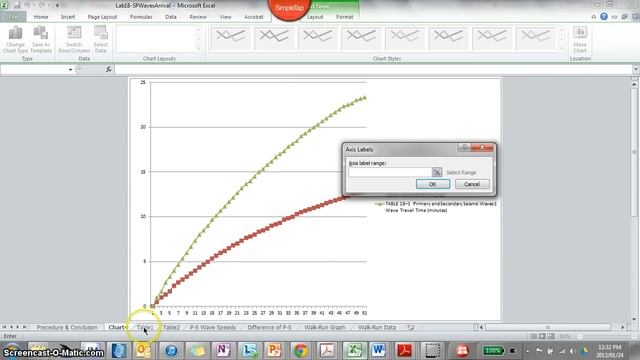Open the P-S Wave Speeds sheet tab

click(x=213, y=327)
